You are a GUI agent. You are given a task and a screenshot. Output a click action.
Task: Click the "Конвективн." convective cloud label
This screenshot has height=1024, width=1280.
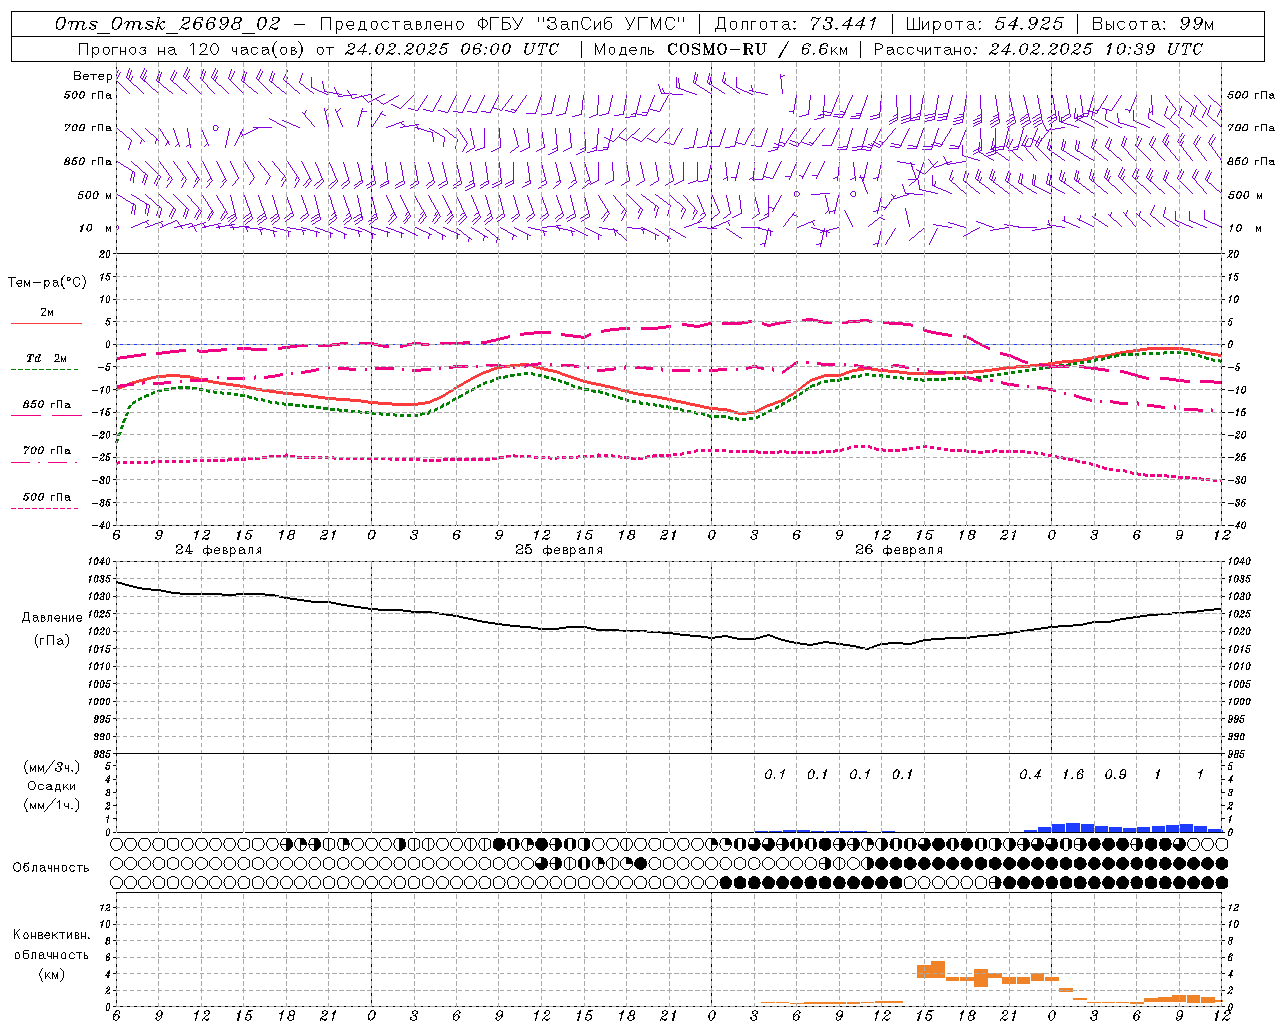pos(51,935)
